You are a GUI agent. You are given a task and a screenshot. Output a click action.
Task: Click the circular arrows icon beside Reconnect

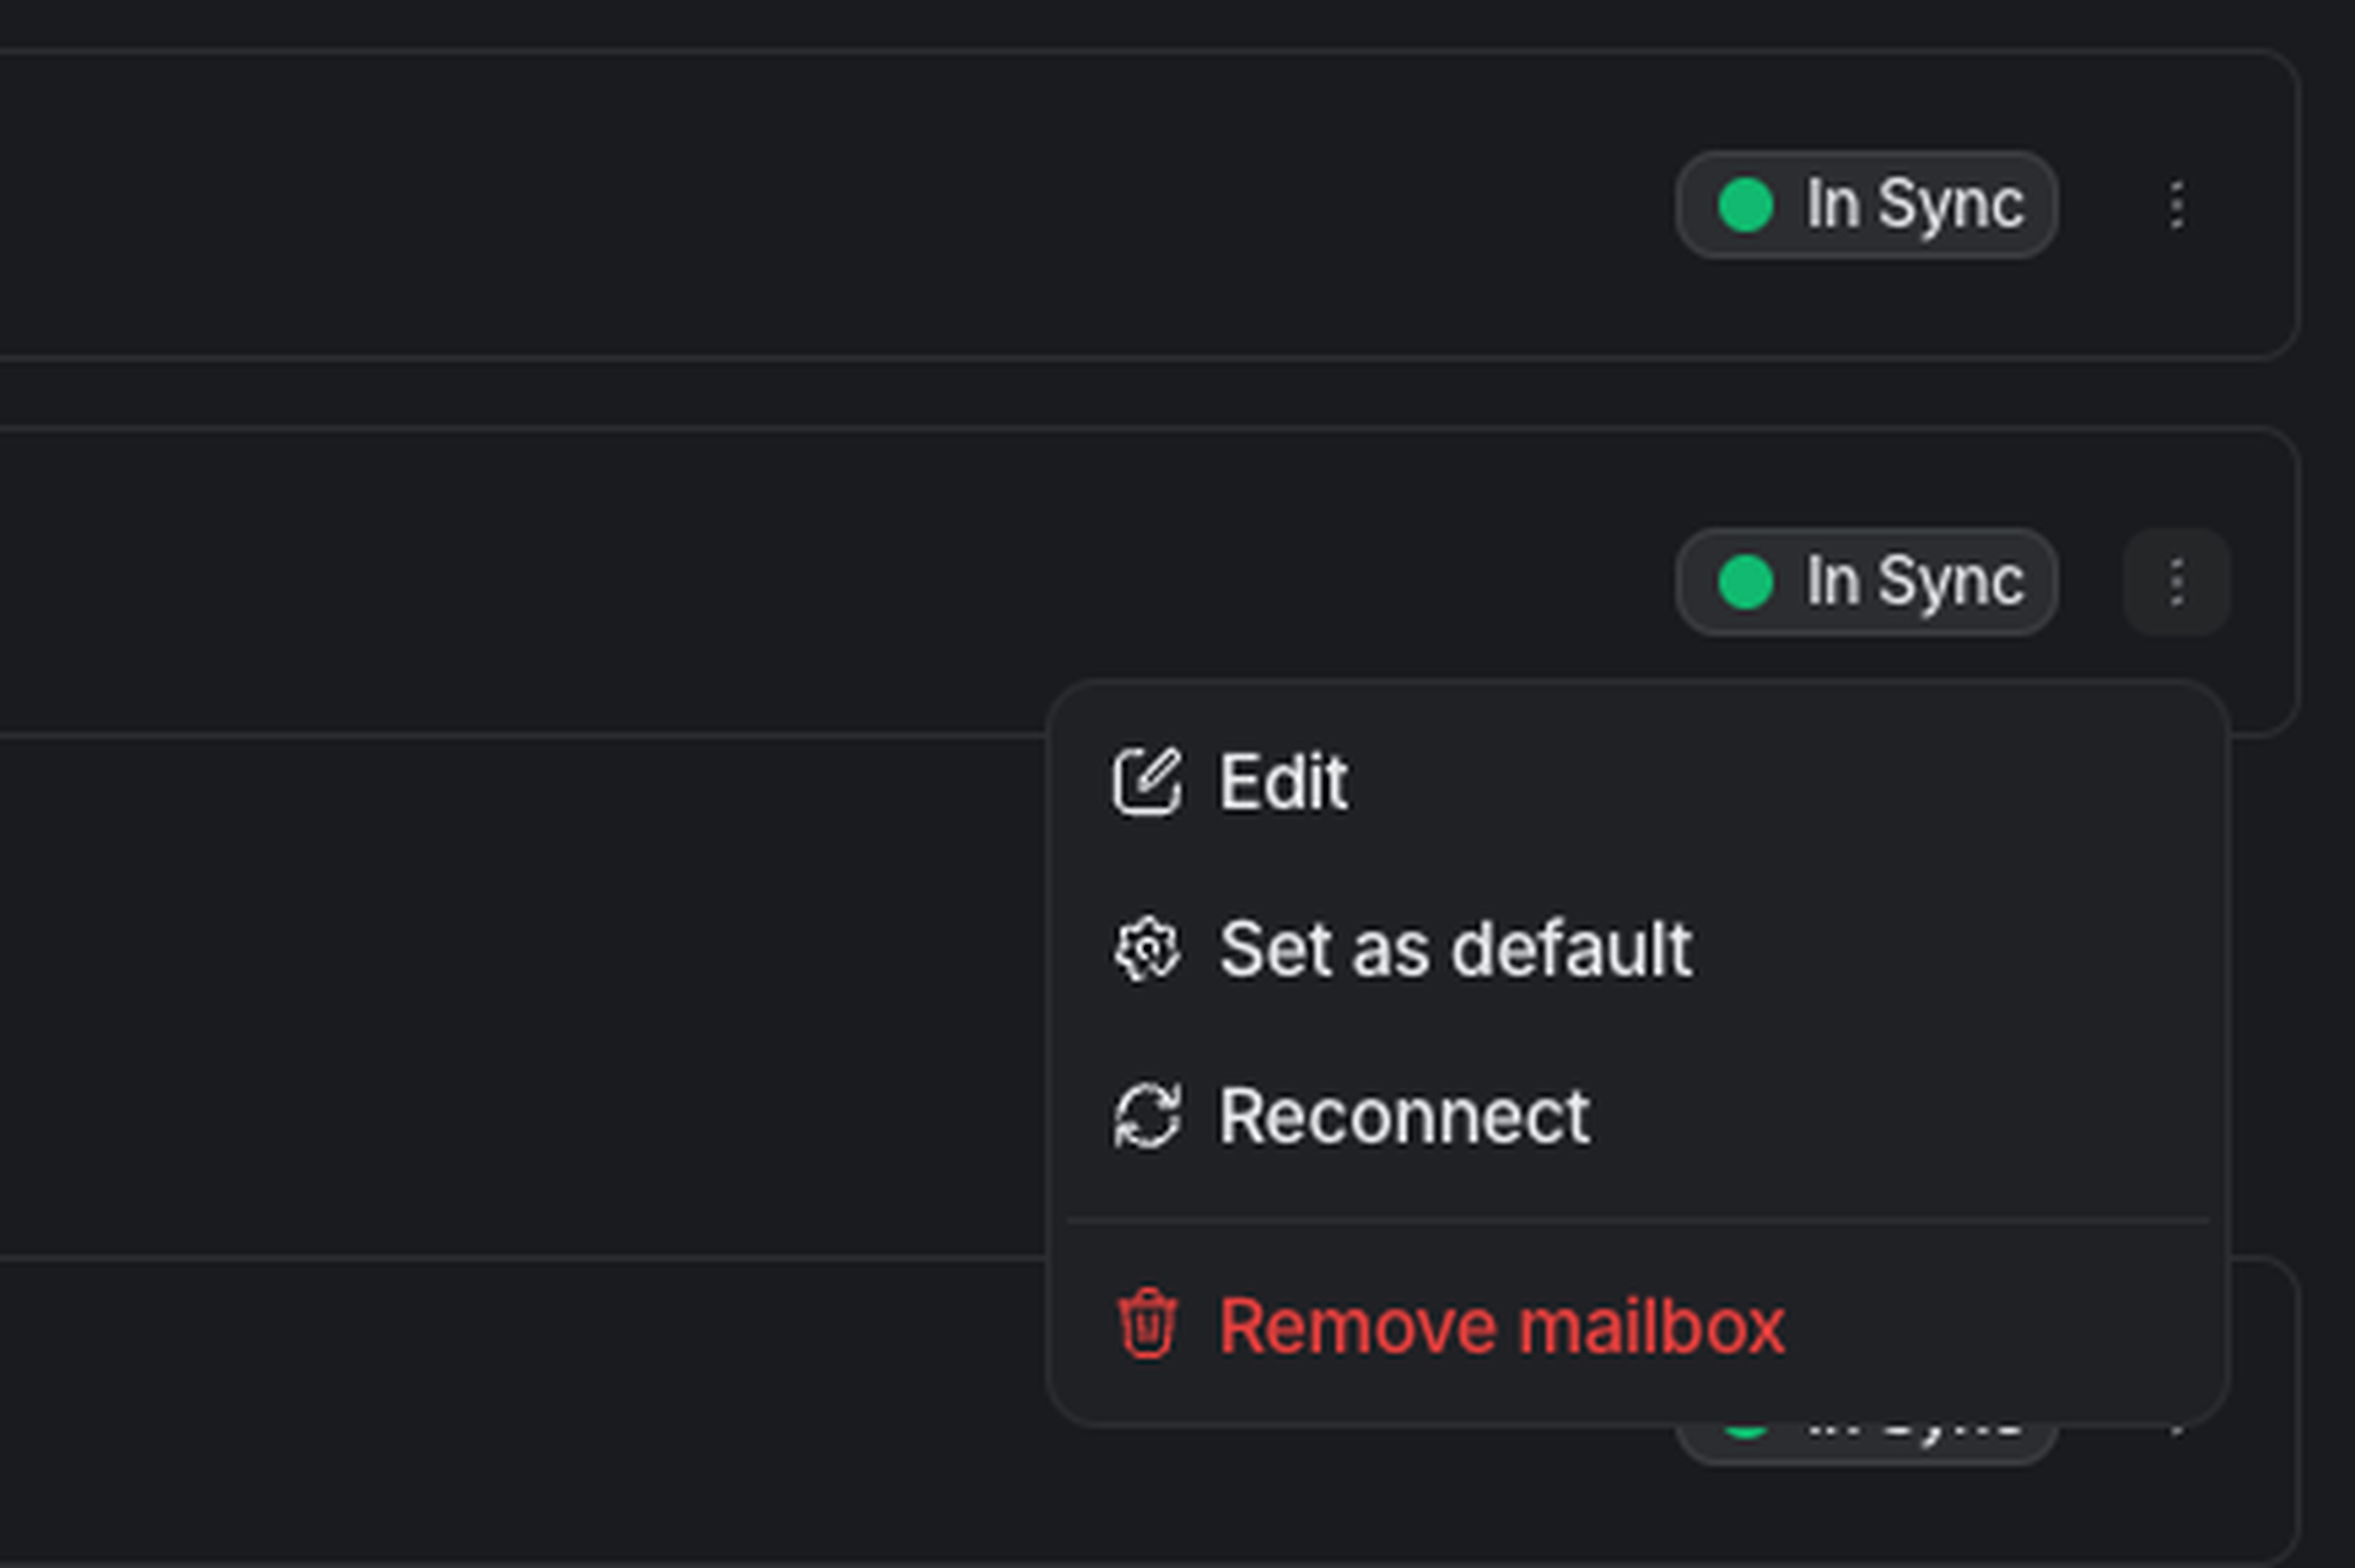coord(1147,1115)
